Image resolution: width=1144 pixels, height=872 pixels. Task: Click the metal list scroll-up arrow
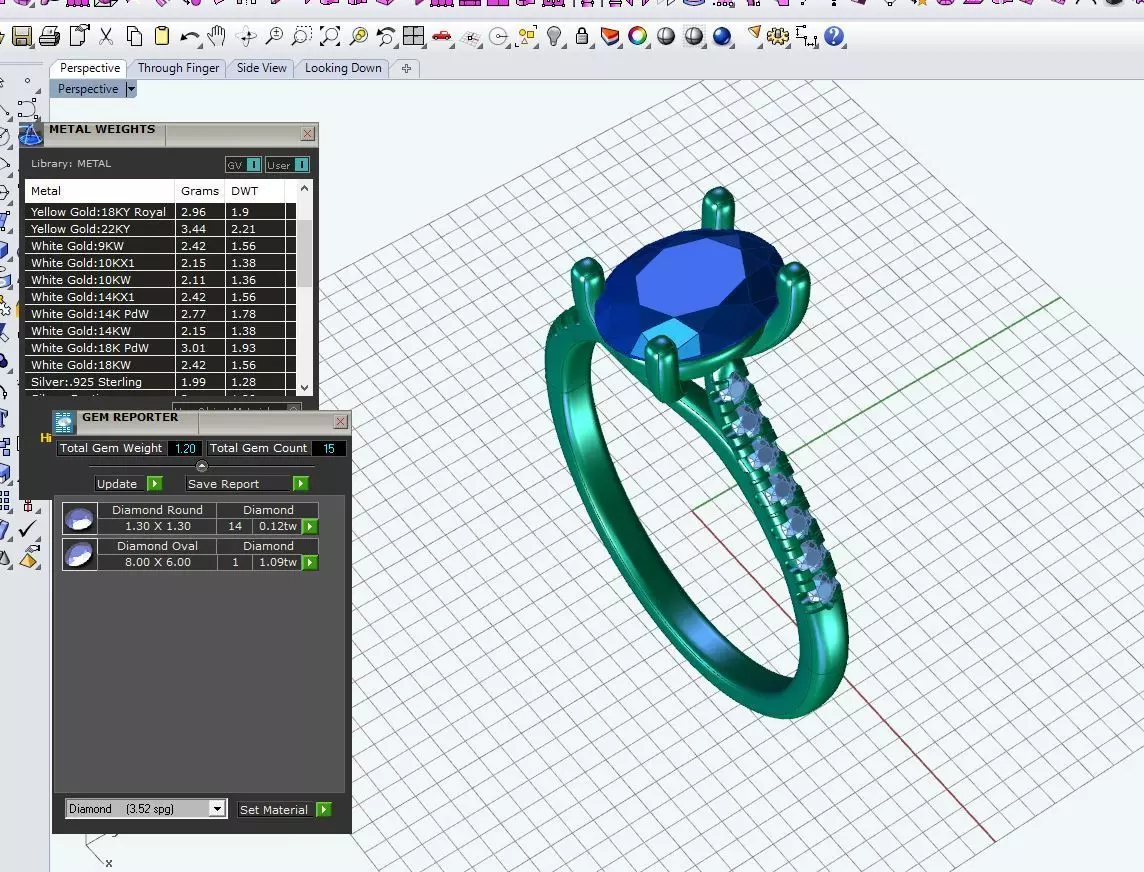pos(305,189)
